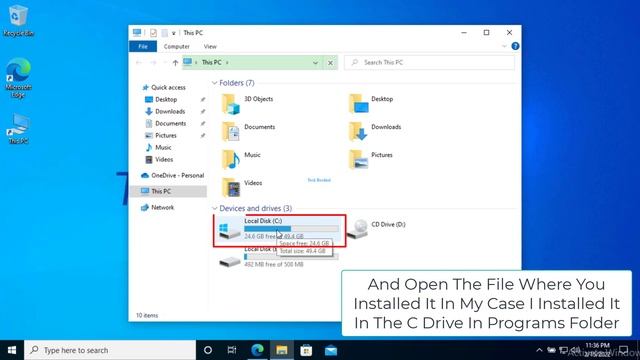Select Local Disk (C:) drive

(279, 230)
